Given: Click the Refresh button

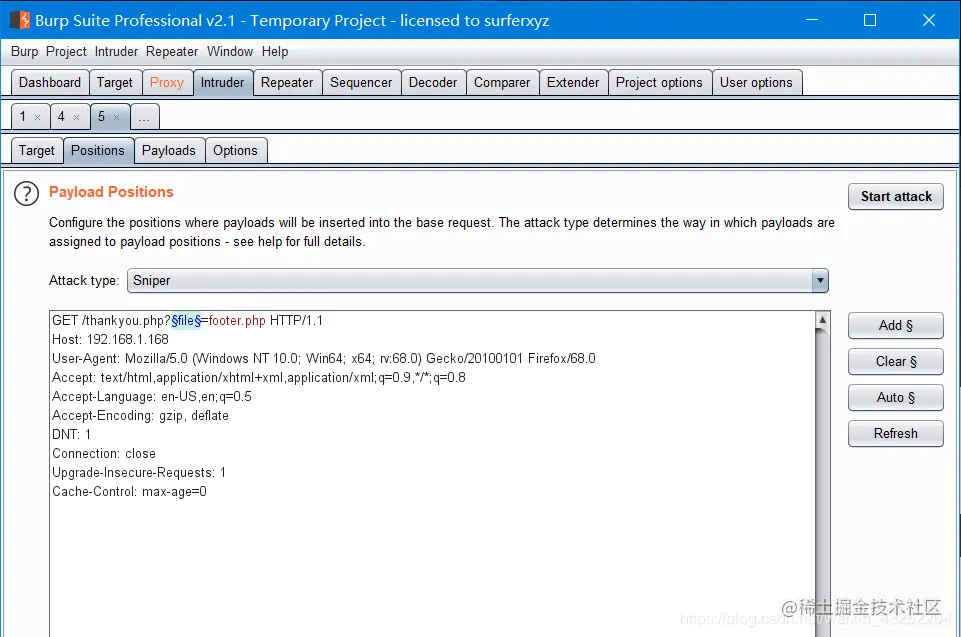Looking at the screenshot, I should [x=895, y=433].
